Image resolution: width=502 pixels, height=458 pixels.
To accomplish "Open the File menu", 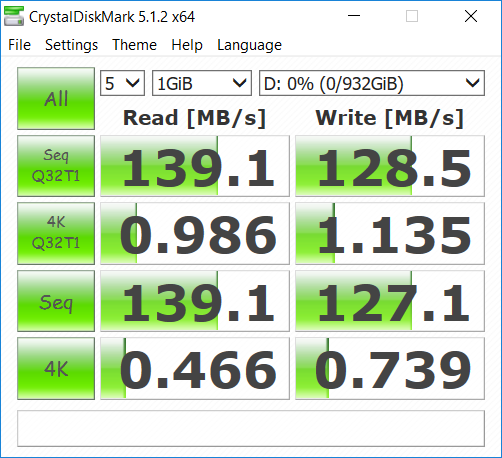I will point(19,45).
